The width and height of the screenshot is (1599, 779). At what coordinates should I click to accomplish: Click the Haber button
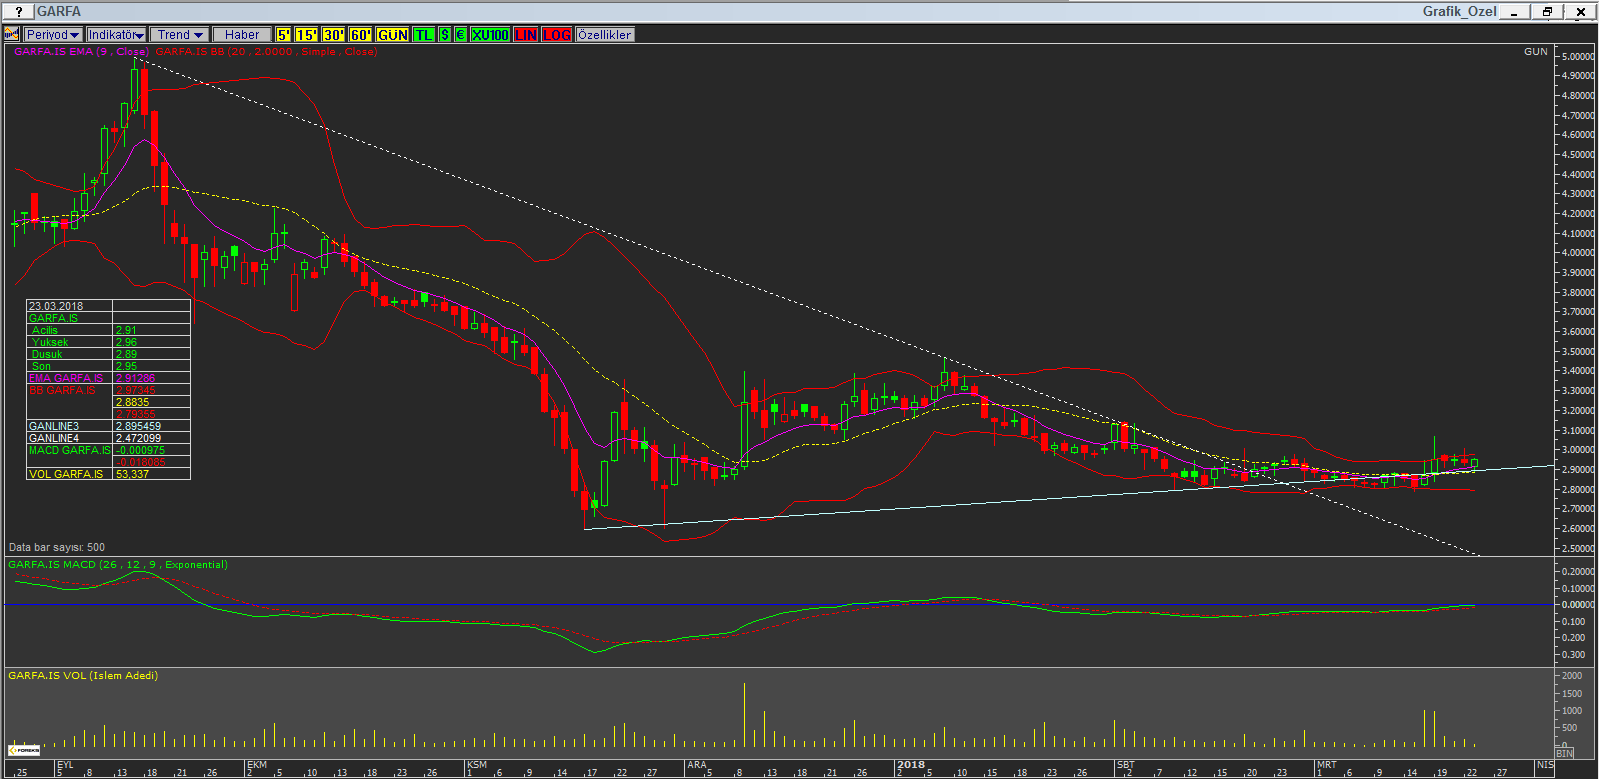click(242, 35)
